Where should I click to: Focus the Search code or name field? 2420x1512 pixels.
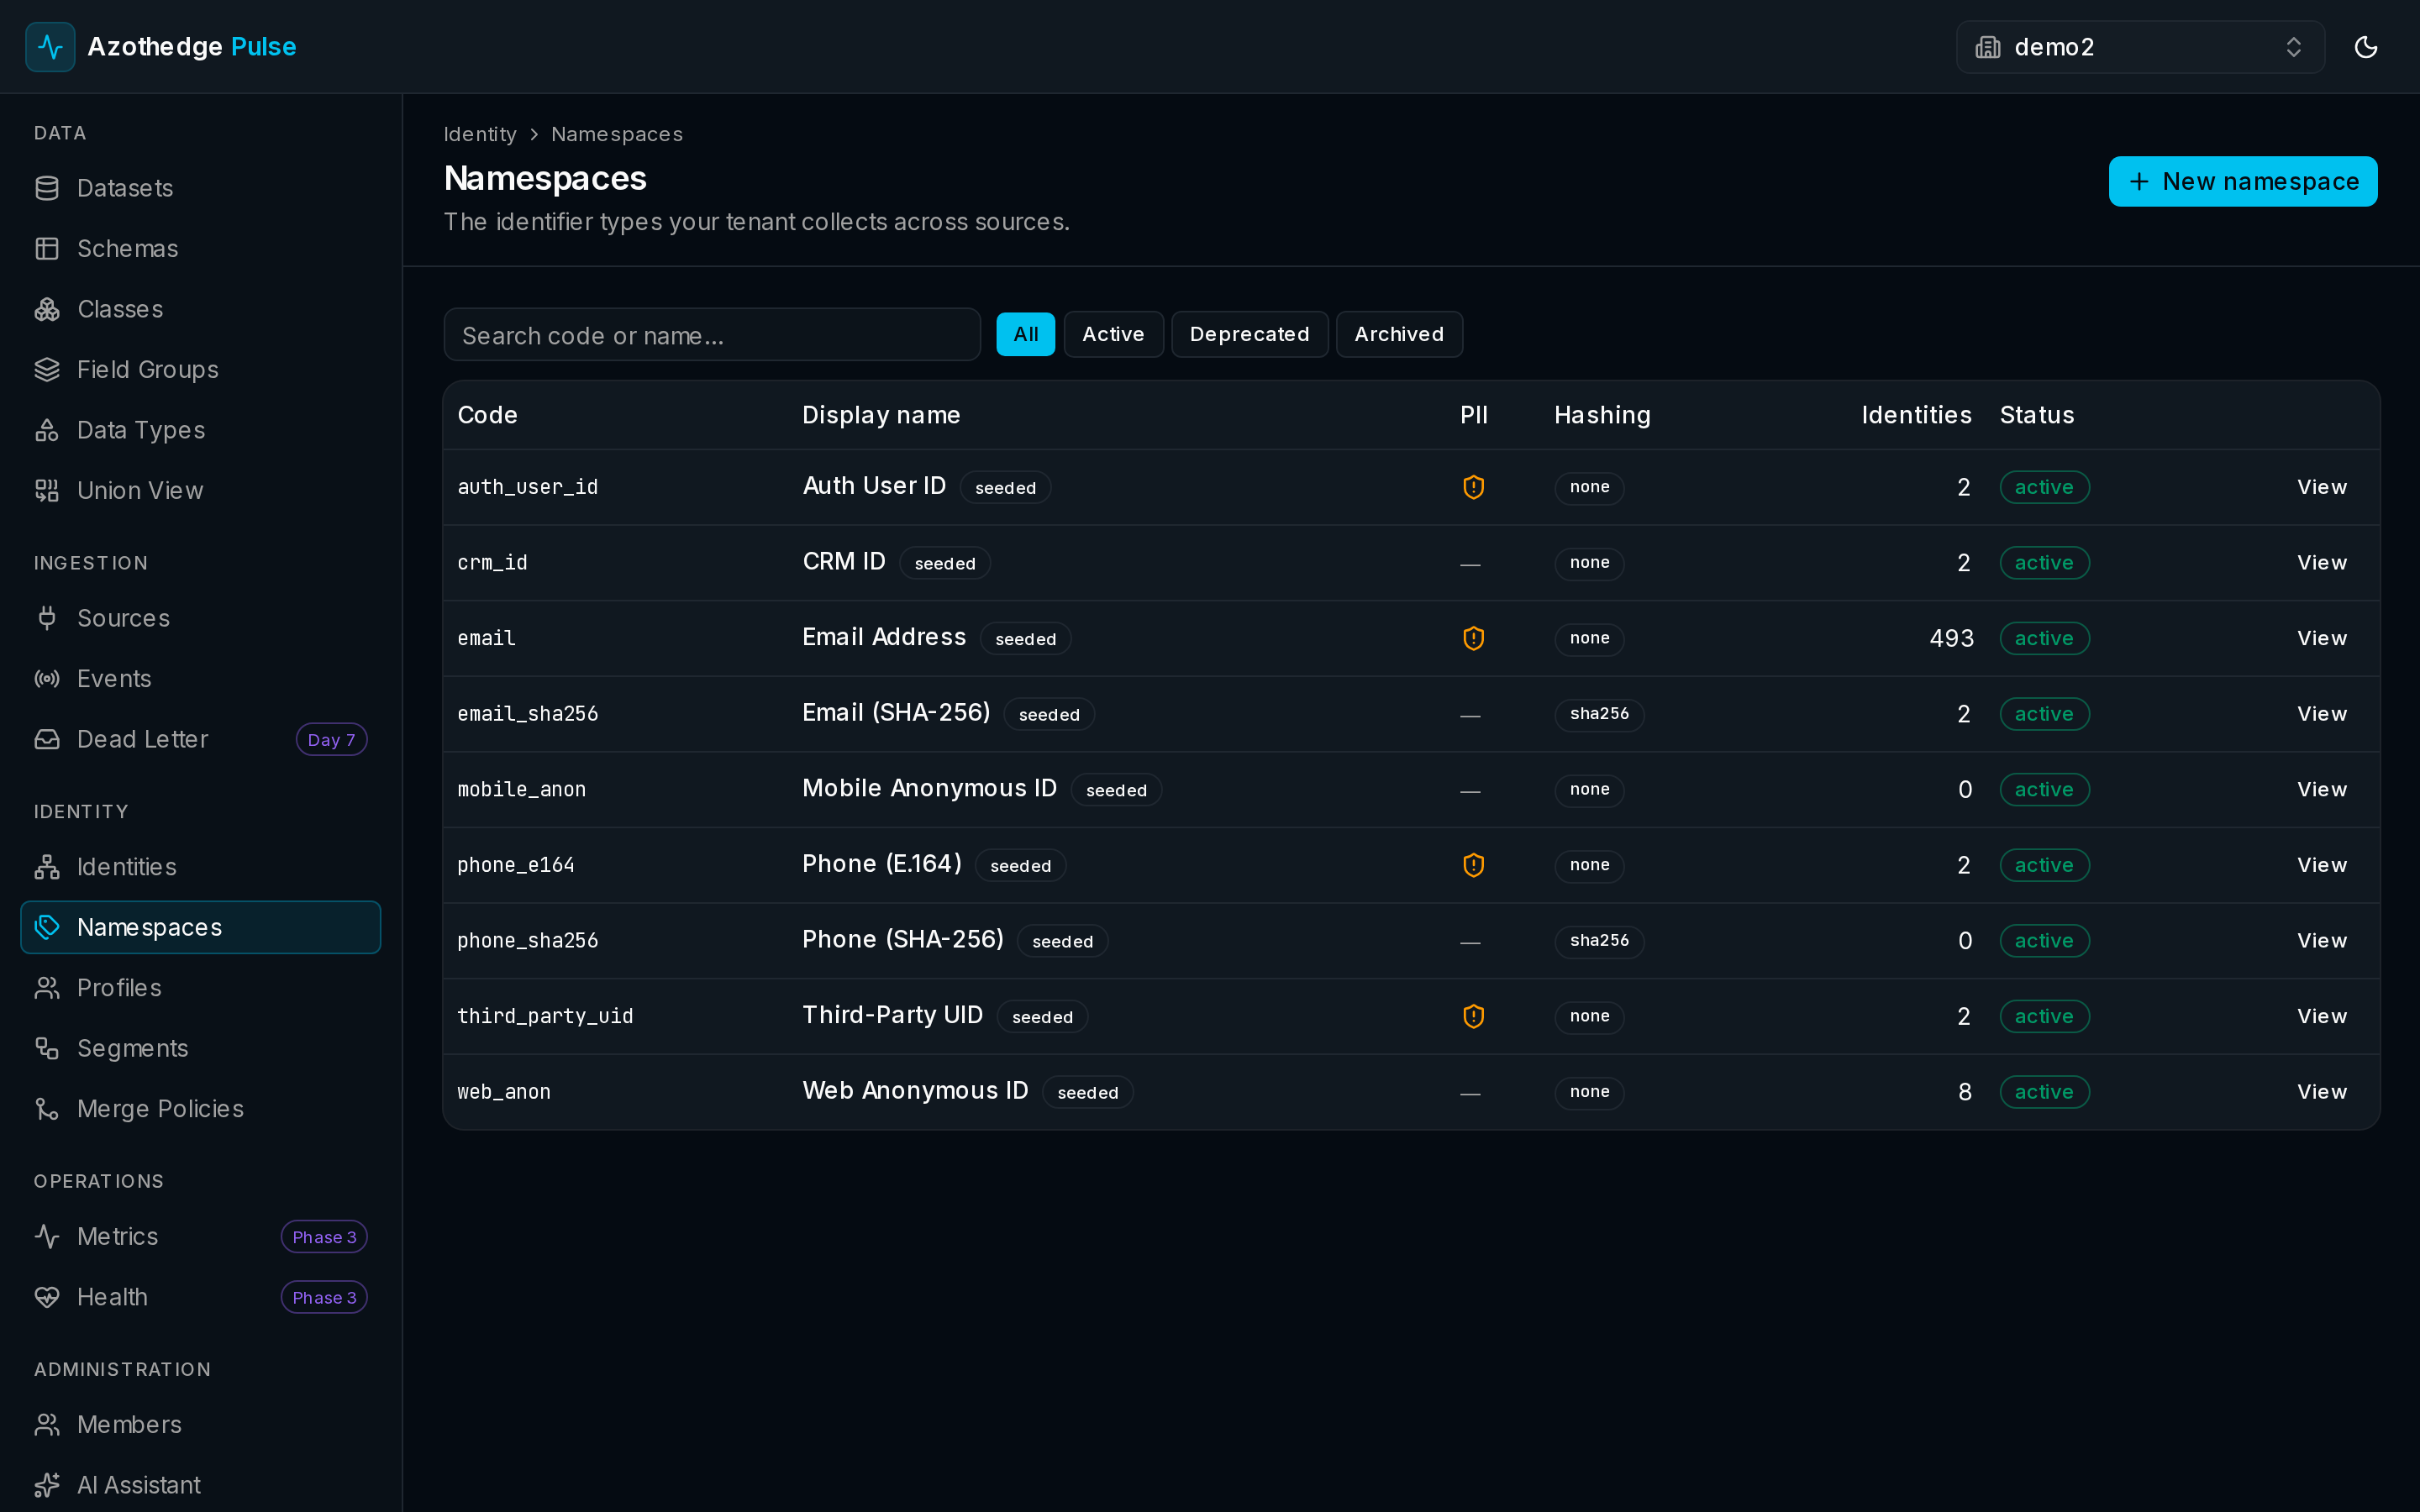(x=712, y=335)
